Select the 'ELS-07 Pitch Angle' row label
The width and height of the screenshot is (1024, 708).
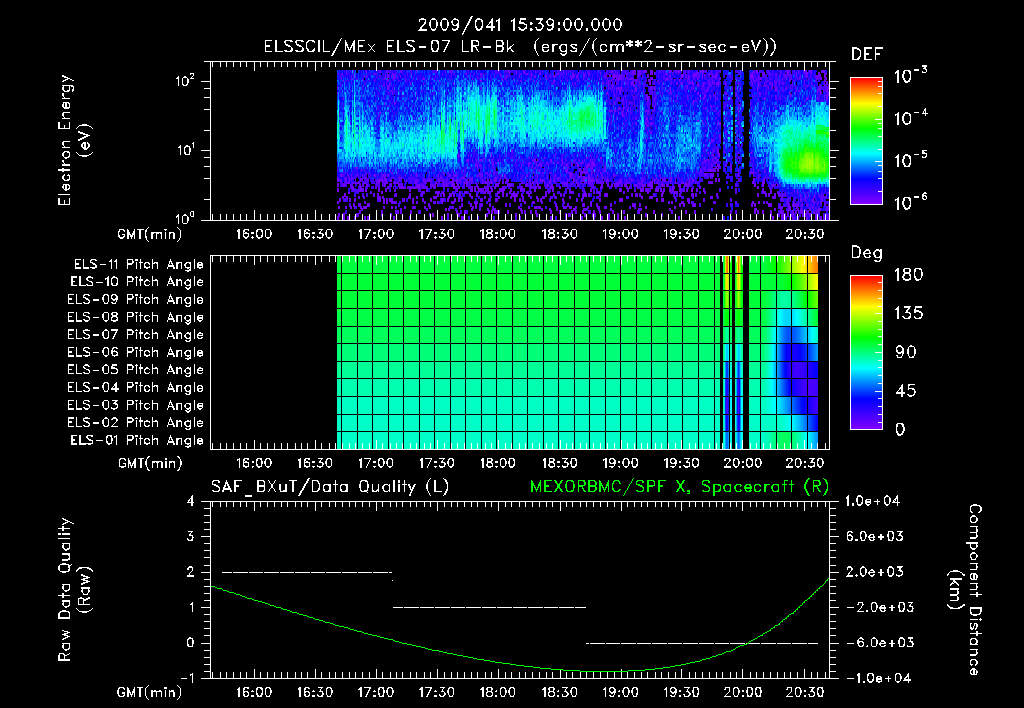135,335
